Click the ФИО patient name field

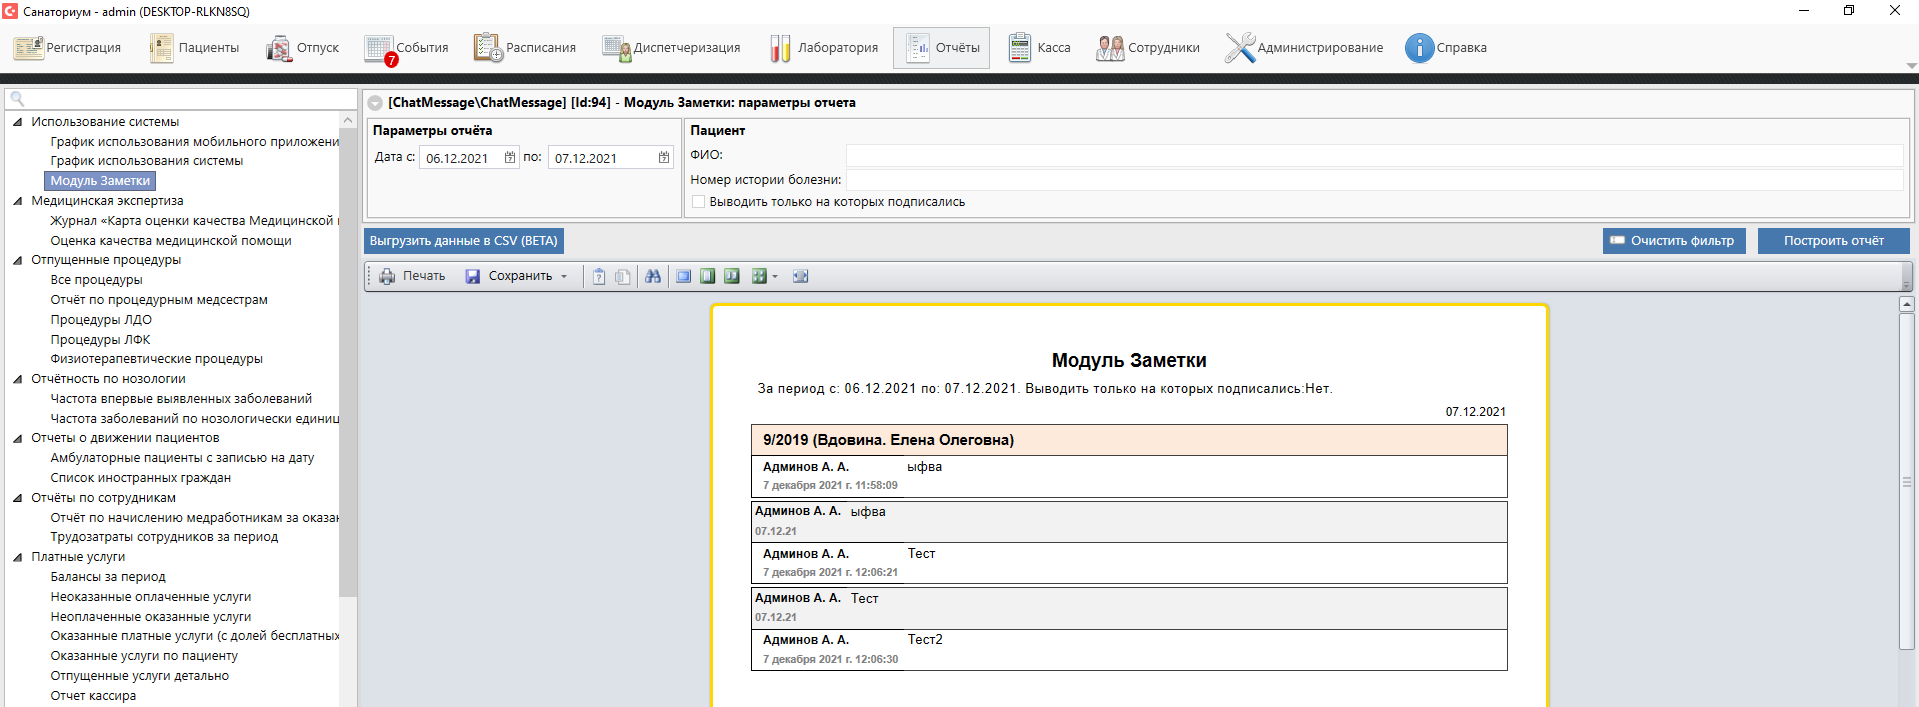1373,155
